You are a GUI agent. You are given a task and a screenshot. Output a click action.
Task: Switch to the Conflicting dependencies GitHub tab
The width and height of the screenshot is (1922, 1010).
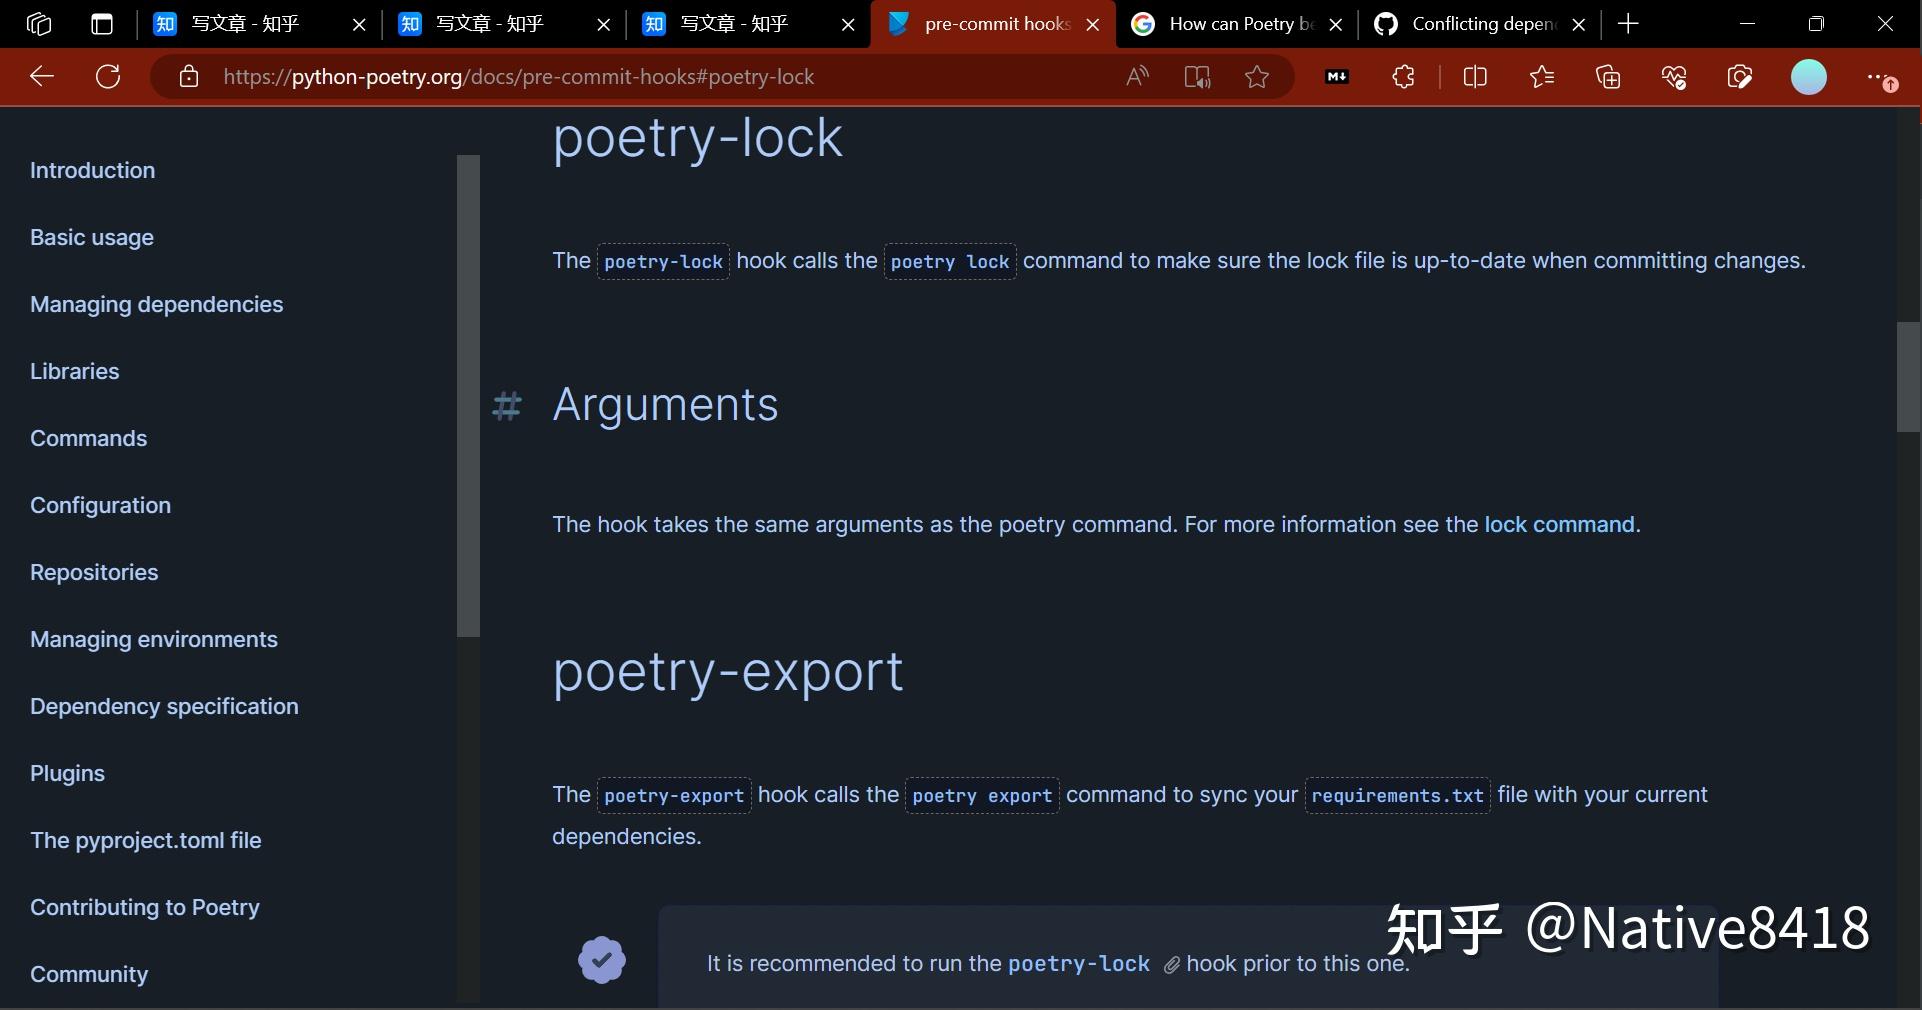pyautogui.click(x=1470, y=23)
